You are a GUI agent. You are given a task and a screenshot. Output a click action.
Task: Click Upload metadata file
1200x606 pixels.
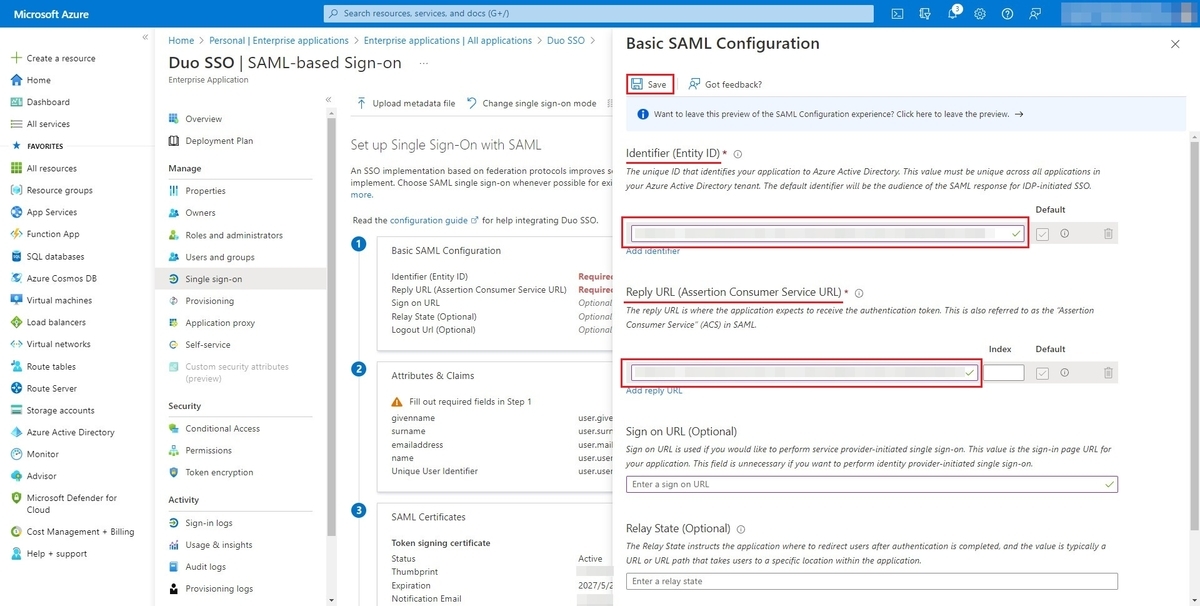coord(406,103)
